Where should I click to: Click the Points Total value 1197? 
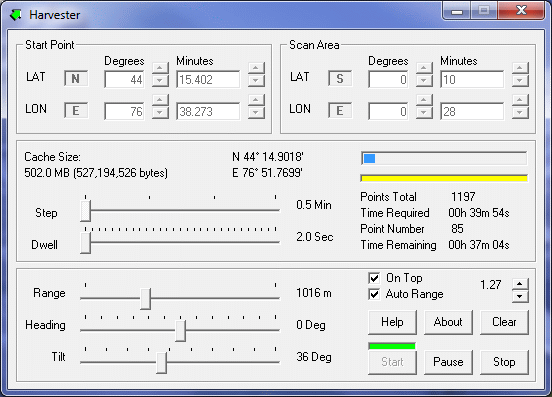[x=463, y=196]
